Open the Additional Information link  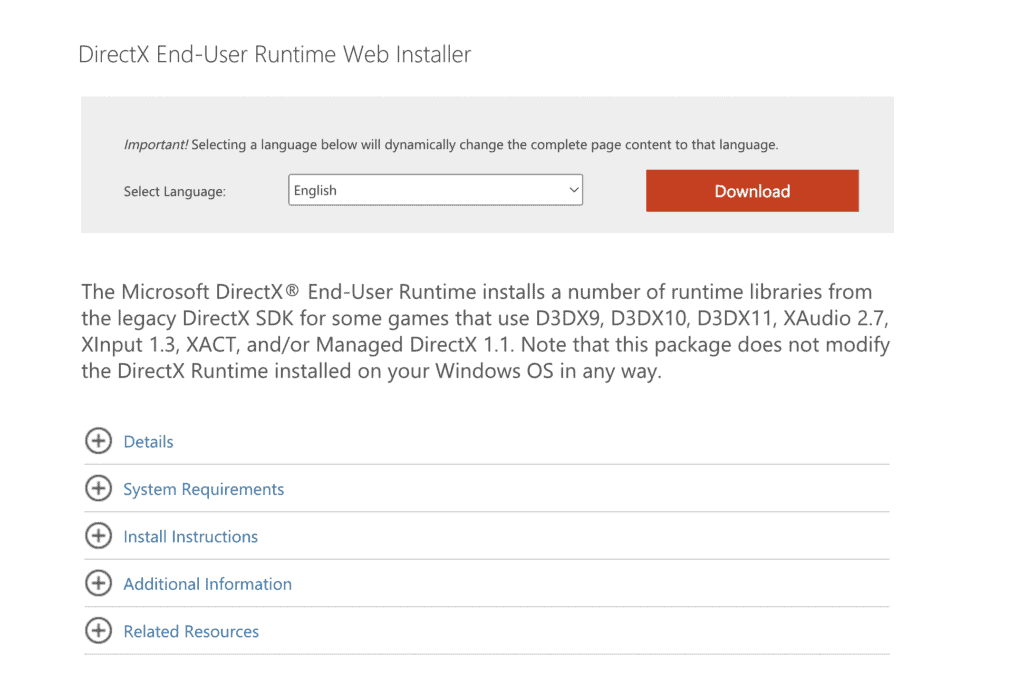[208, 584]
